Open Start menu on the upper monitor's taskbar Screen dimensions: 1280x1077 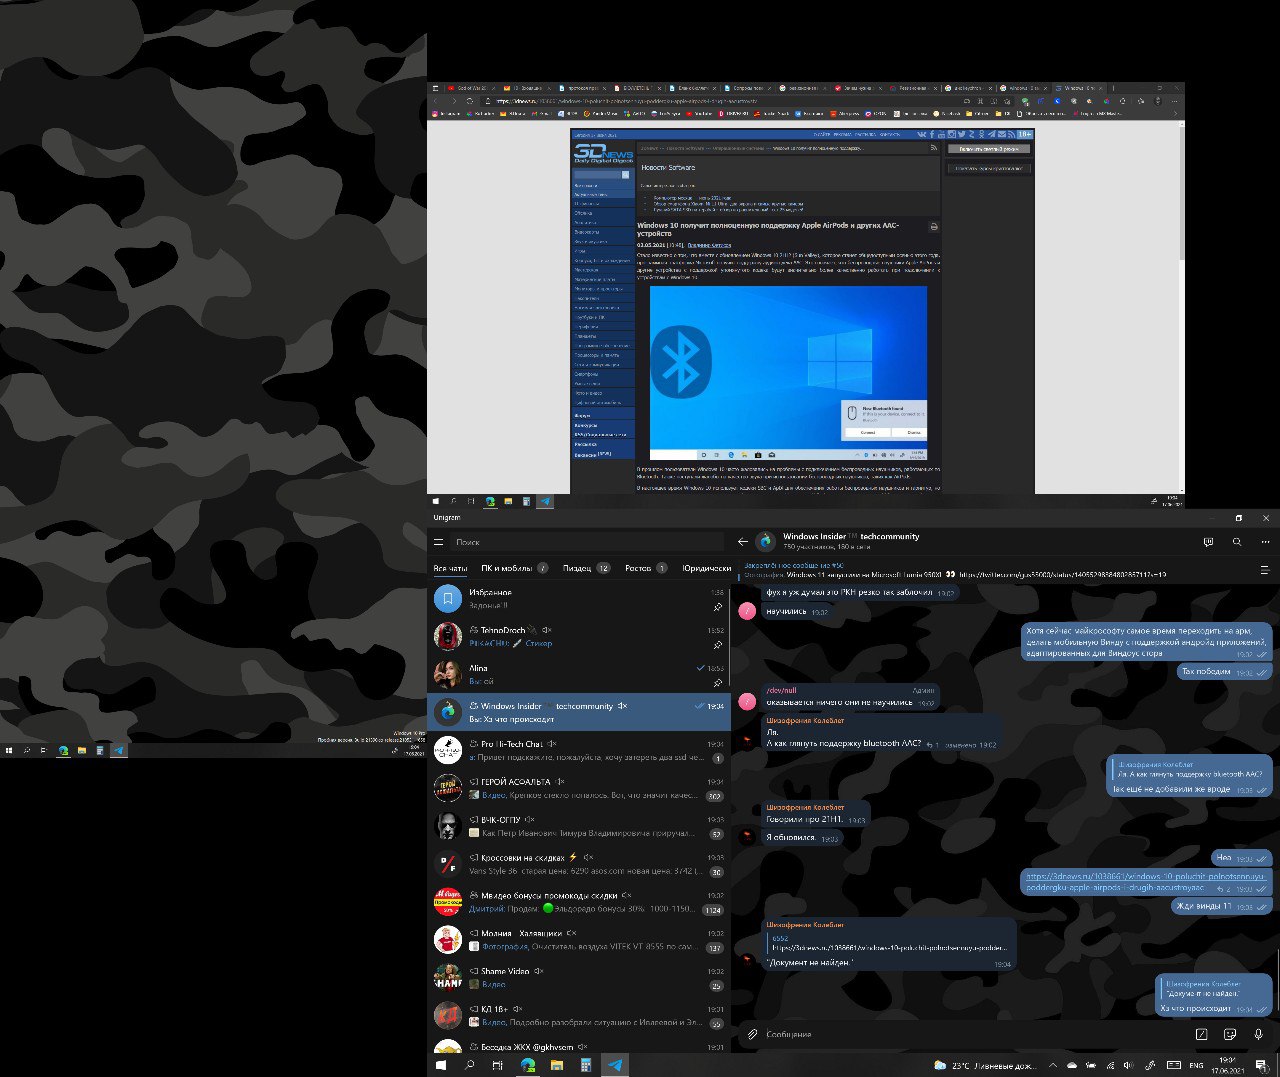coord(436,501)
